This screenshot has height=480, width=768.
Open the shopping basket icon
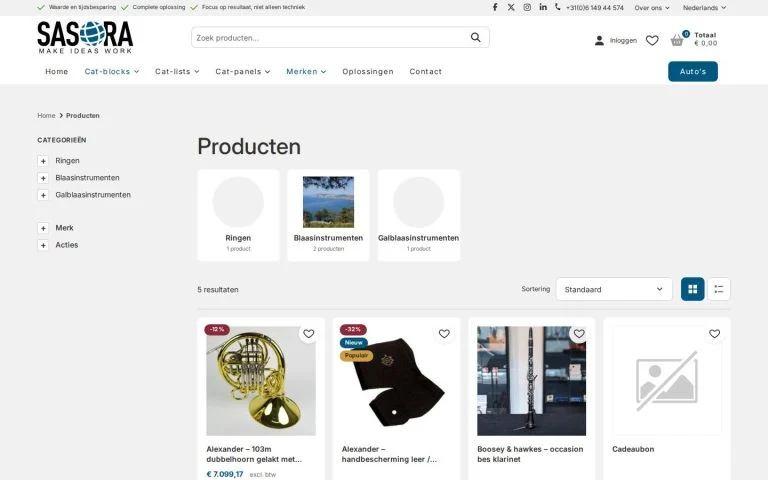click(x=677, y=40)
